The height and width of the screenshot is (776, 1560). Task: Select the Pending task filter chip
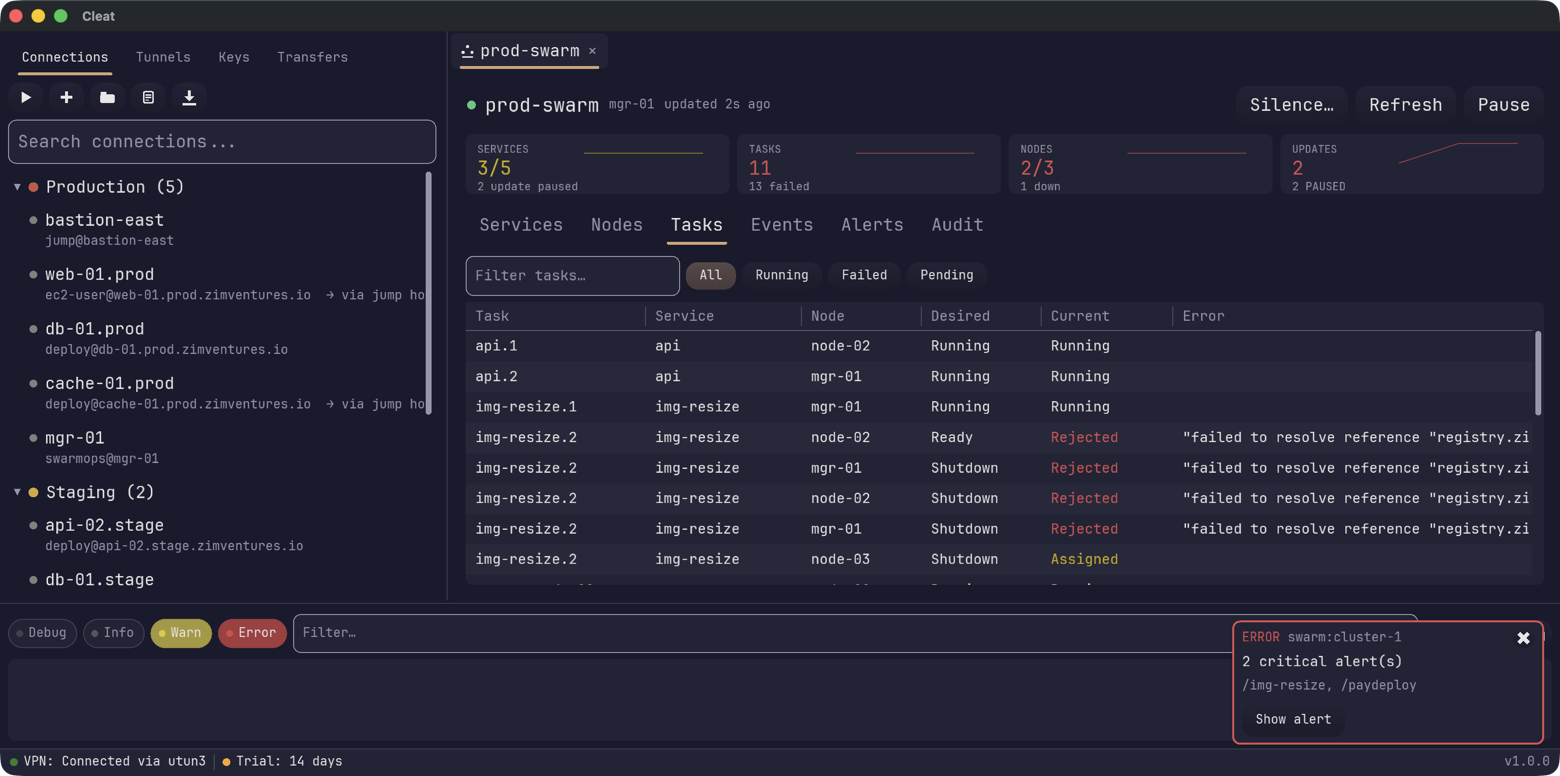tap(947, 275)
